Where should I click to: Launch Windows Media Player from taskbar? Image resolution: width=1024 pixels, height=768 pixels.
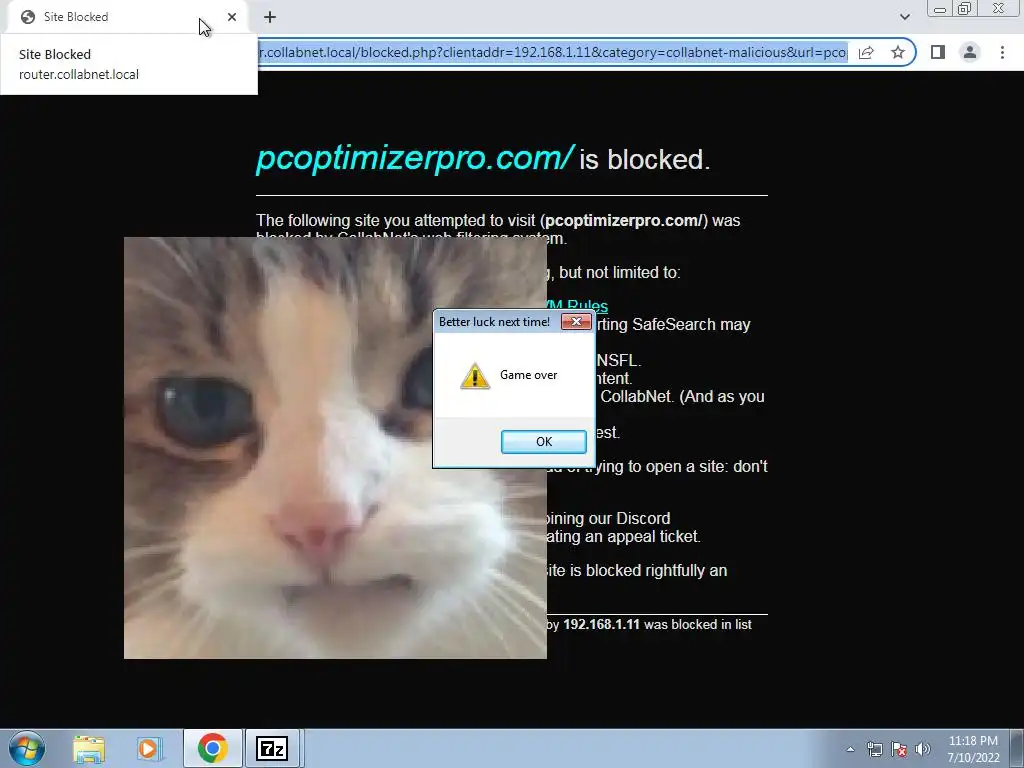pyautogui.click(x=149, y=748)
